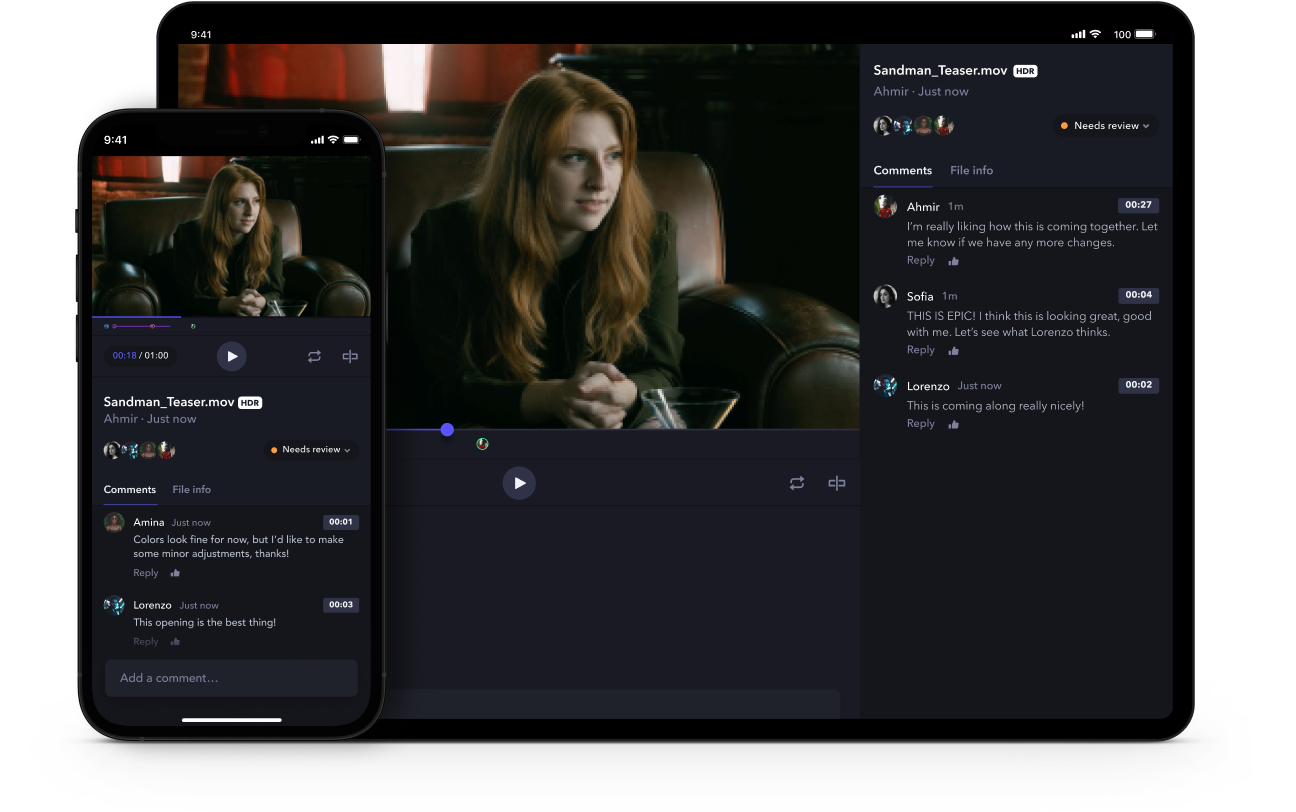Reply to Ahmir's comment
Viewport: 1296px width, 812px height.
point(920,260)
